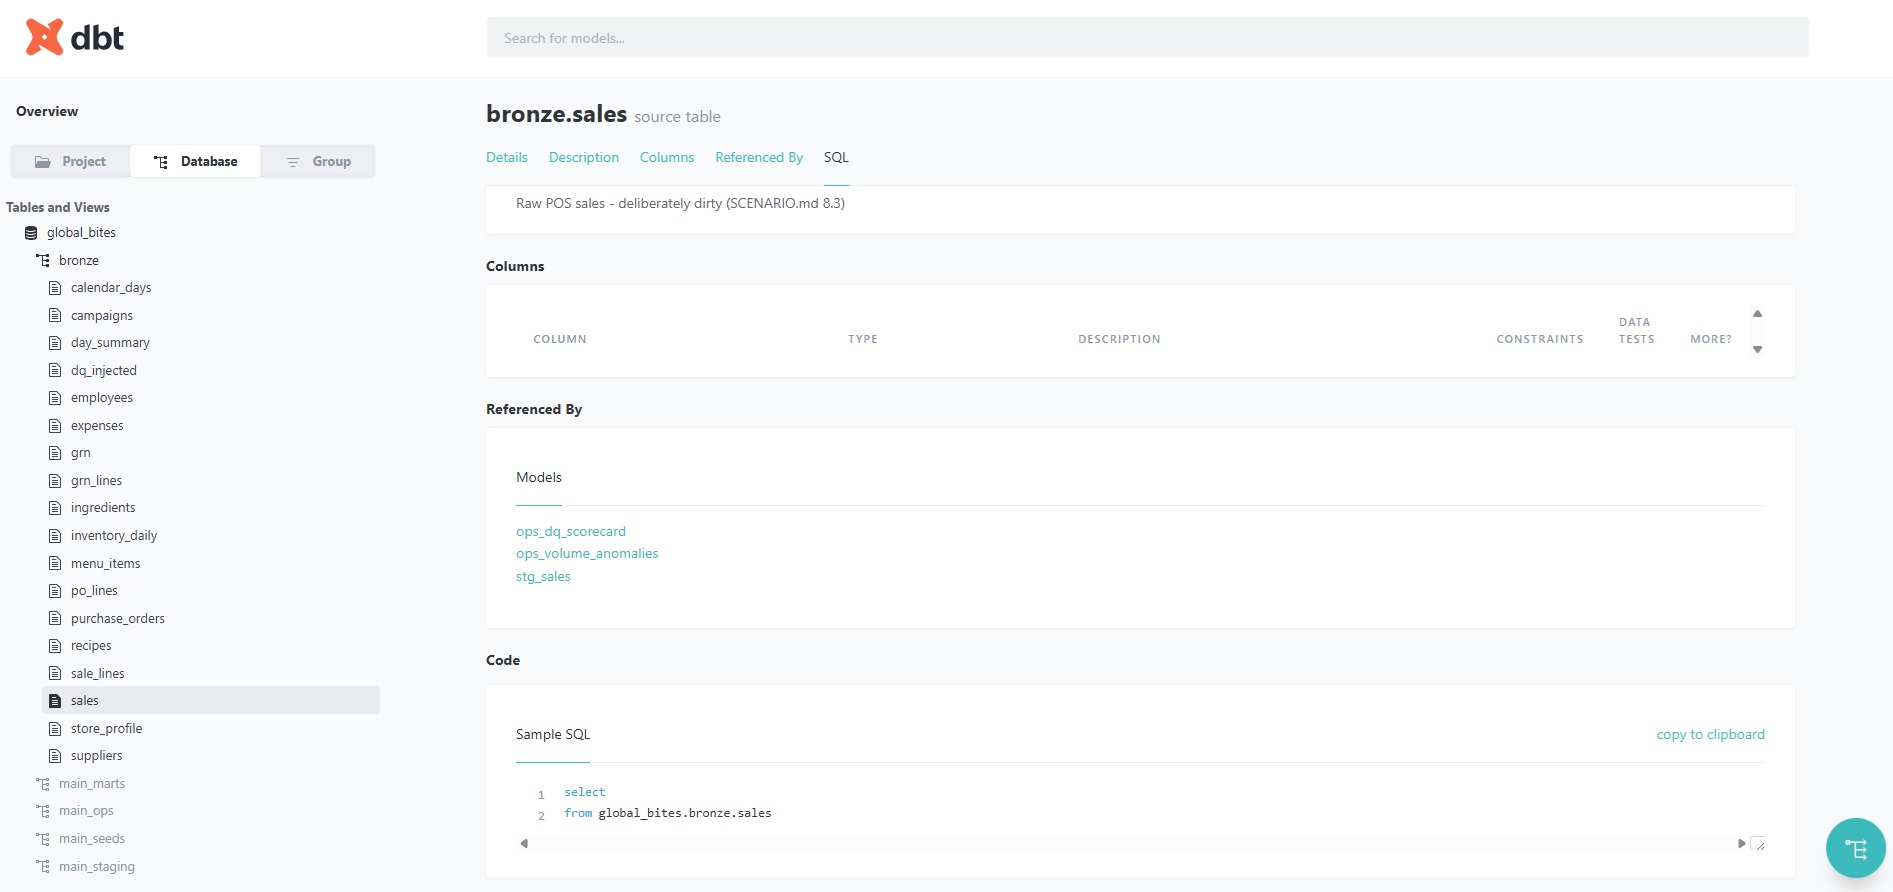
Task: Open the menu_items table
Action: click(106, 564)
